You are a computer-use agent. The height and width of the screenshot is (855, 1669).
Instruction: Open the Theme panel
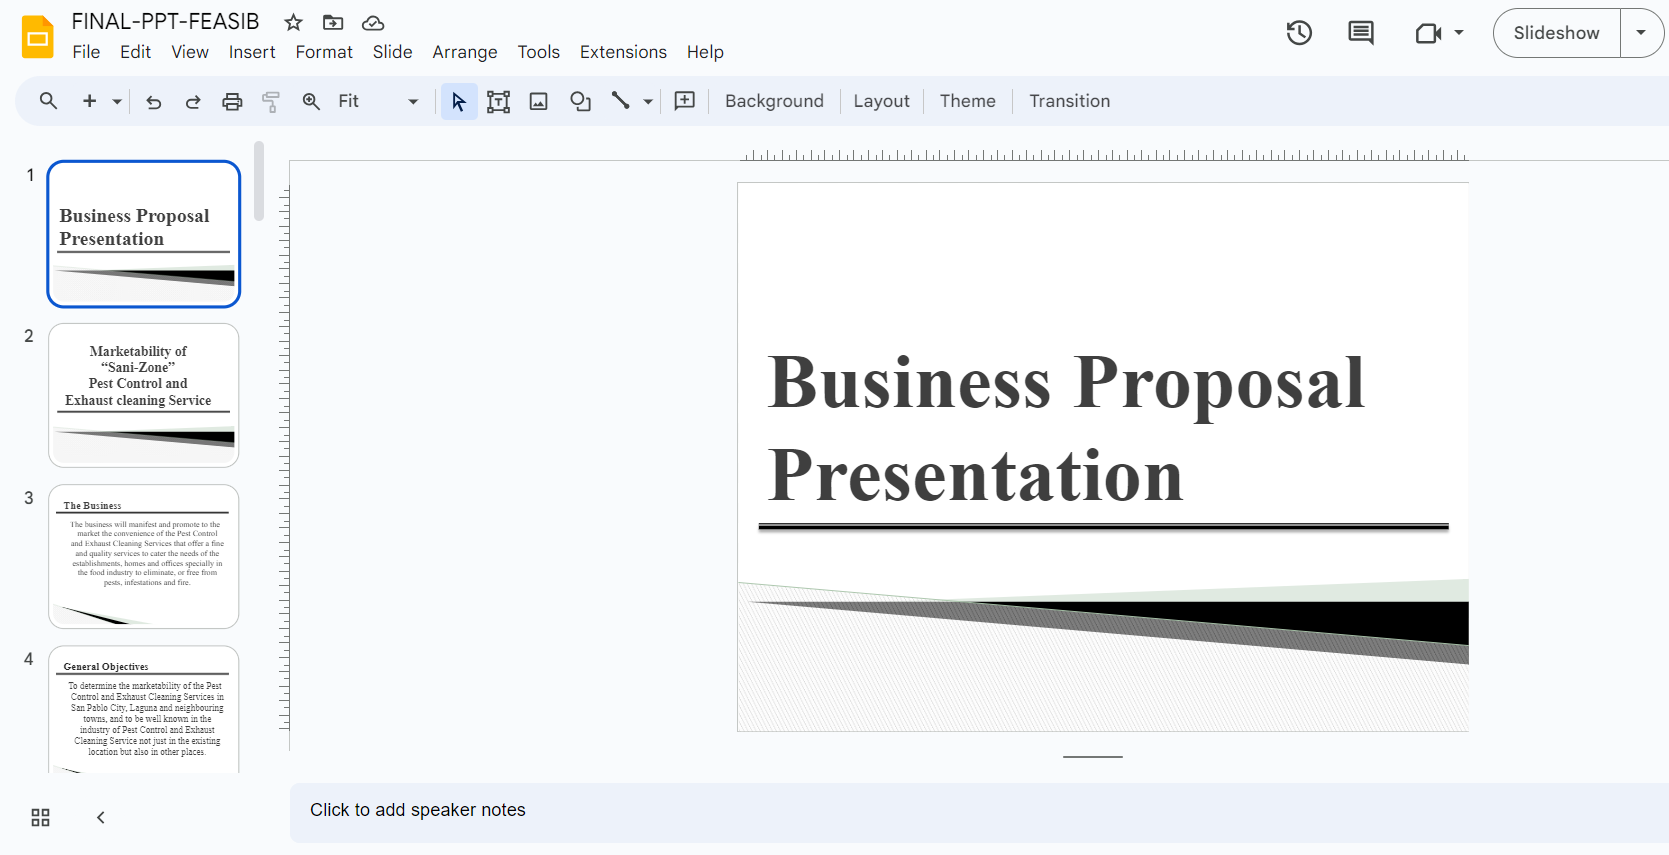coord(967,101)
